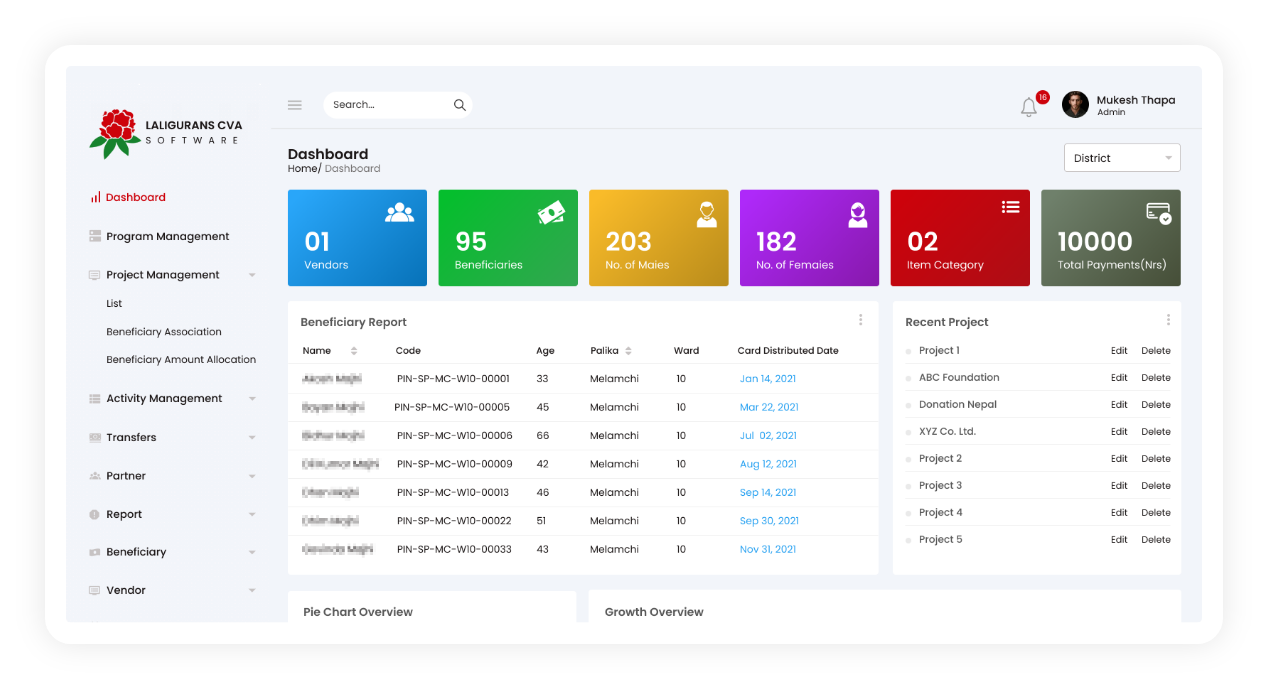Click Mukesh Thapa profile avatar

click(x=1075, y=105)
